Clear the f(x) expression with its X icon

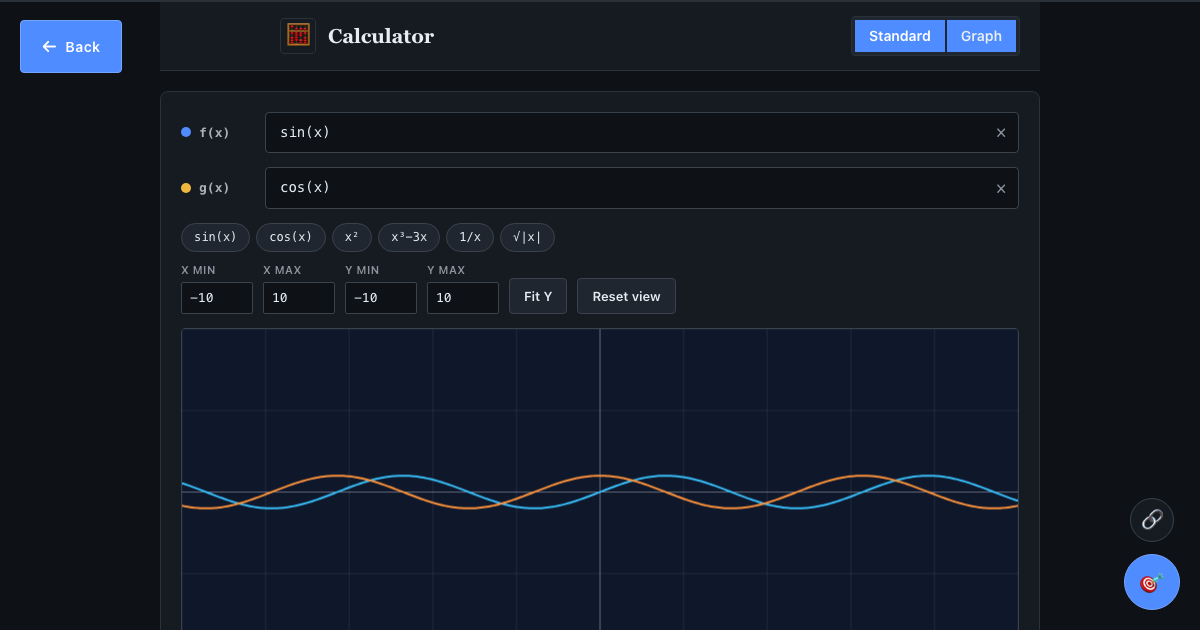(1001, 133)
